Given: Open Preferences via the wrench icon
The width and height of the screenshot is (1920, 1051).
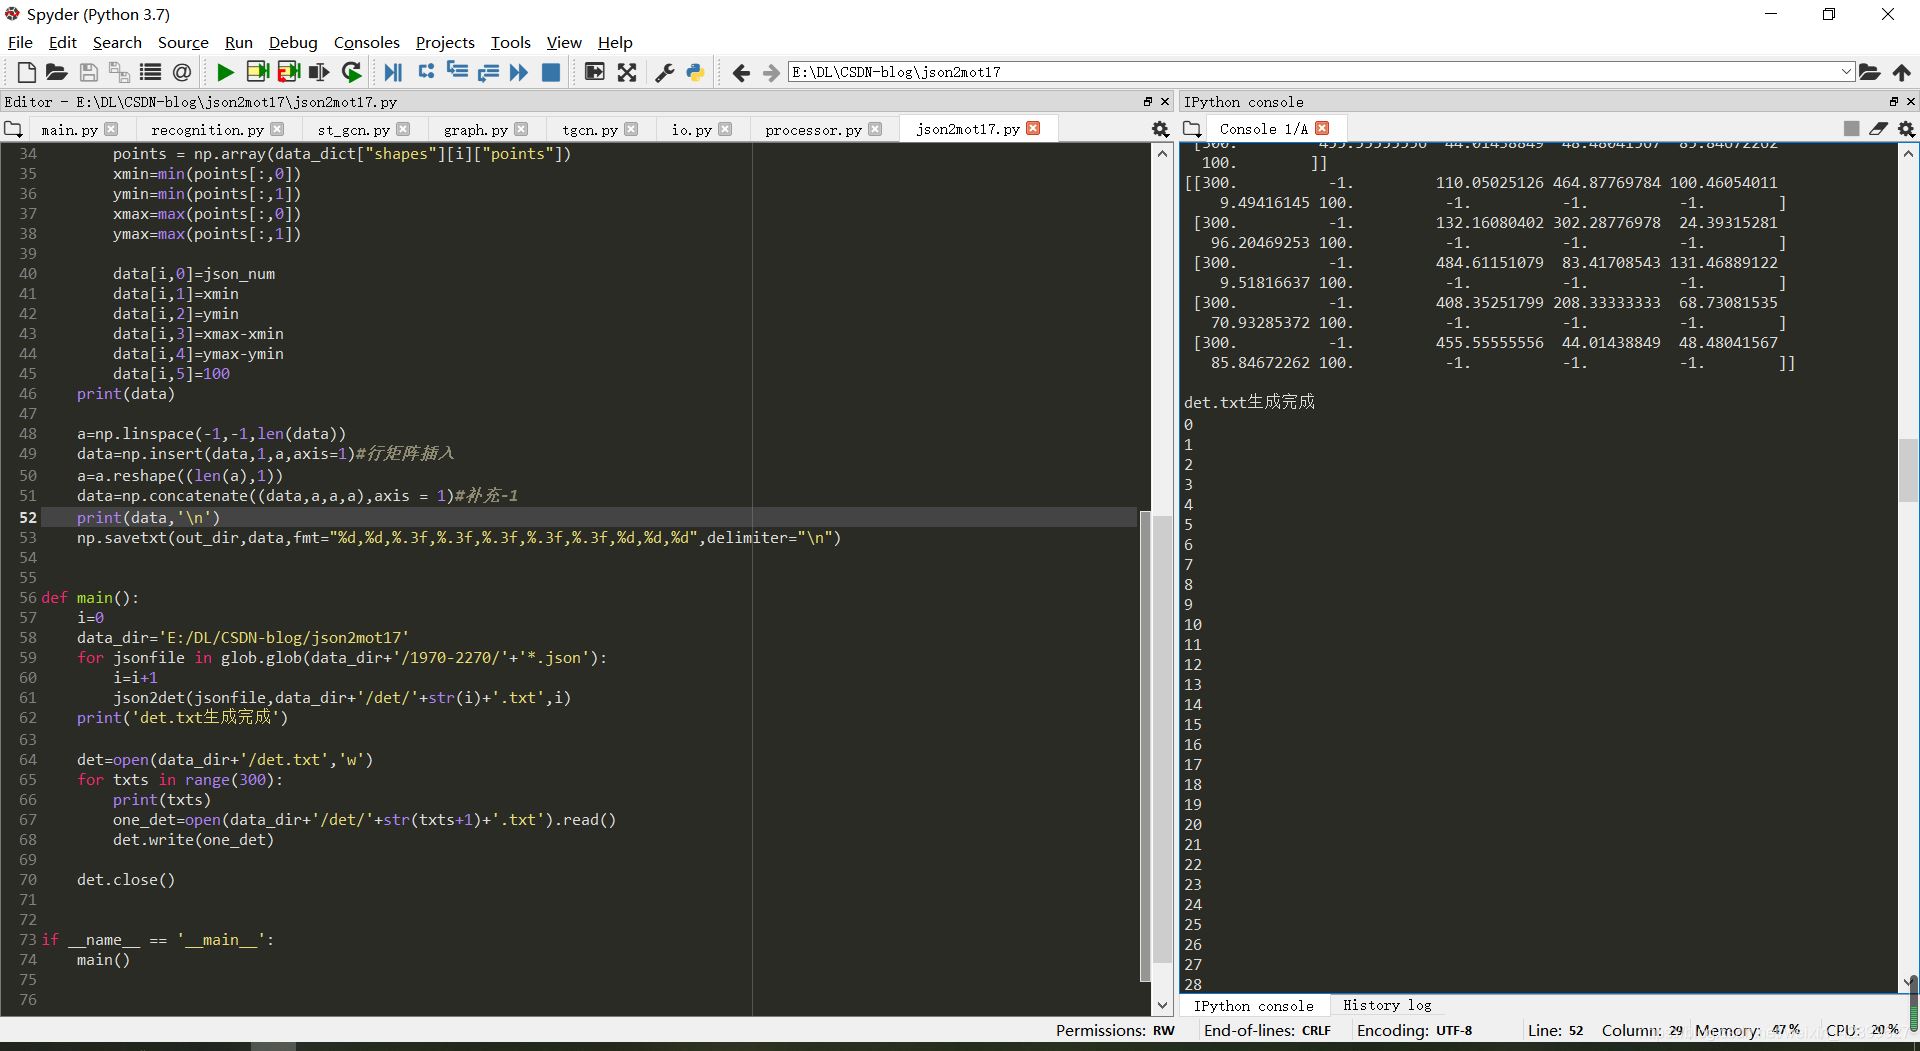Looking at the screenshot, I should 664,72.
